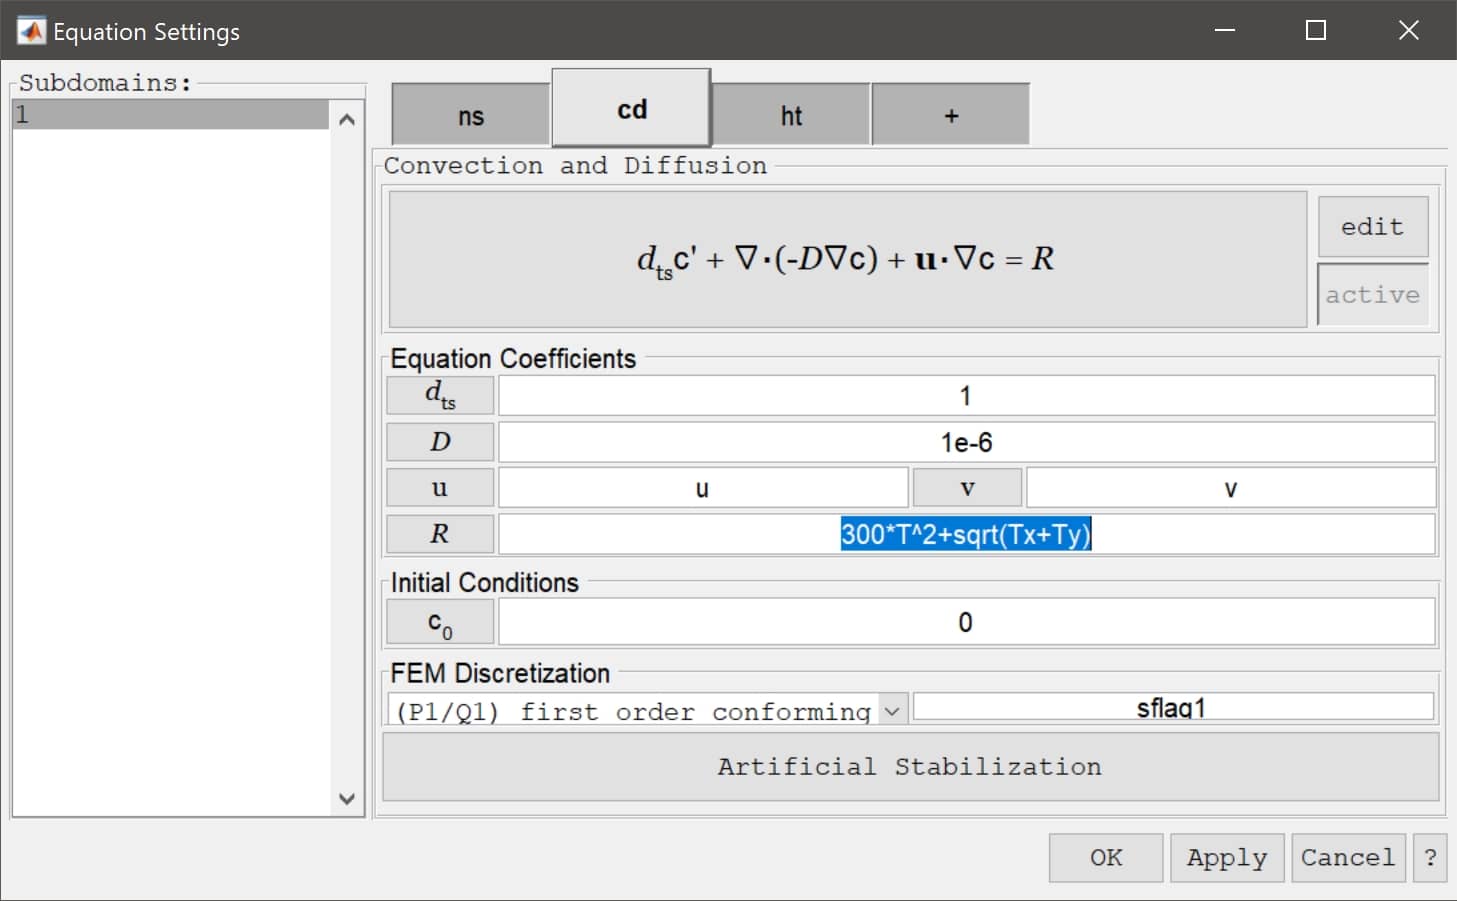
Task: Click the dts coefficient label button
Action: point(440,395)
